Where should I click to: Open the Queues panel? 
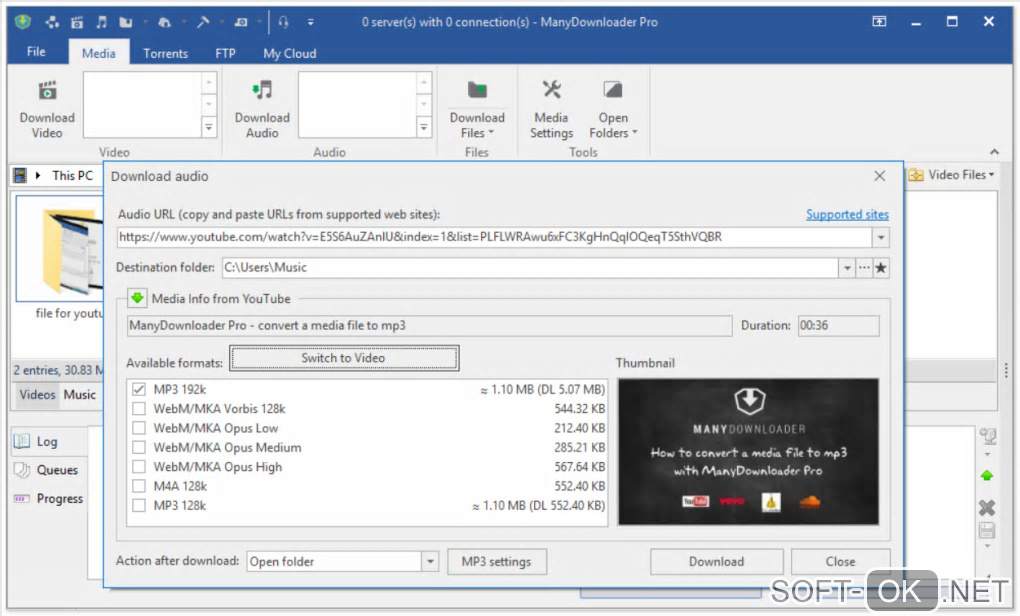46,470
